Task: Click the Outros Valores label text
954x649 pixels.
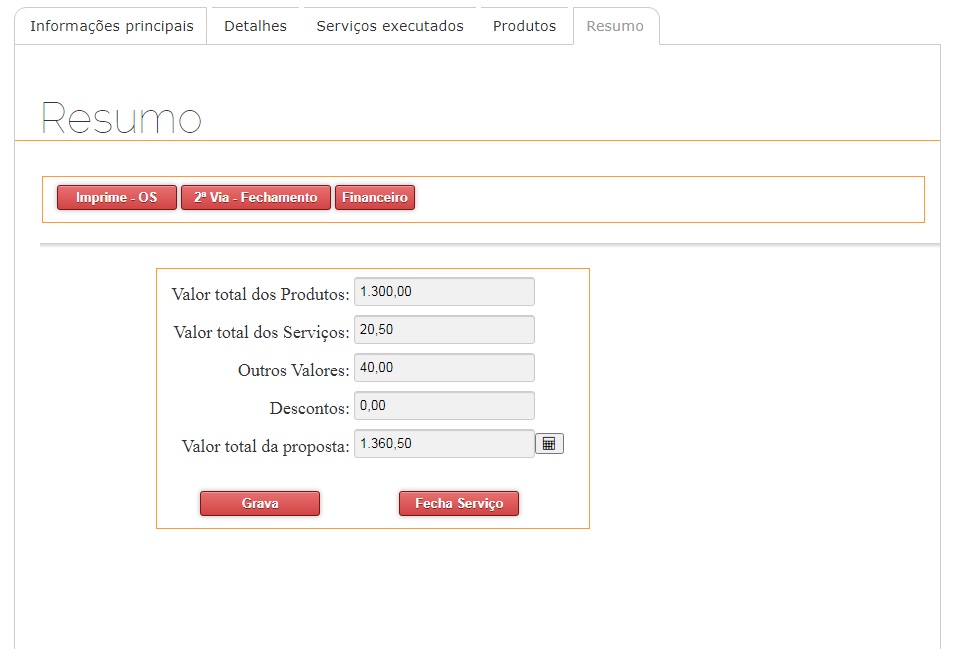Action: click(293, 370)
